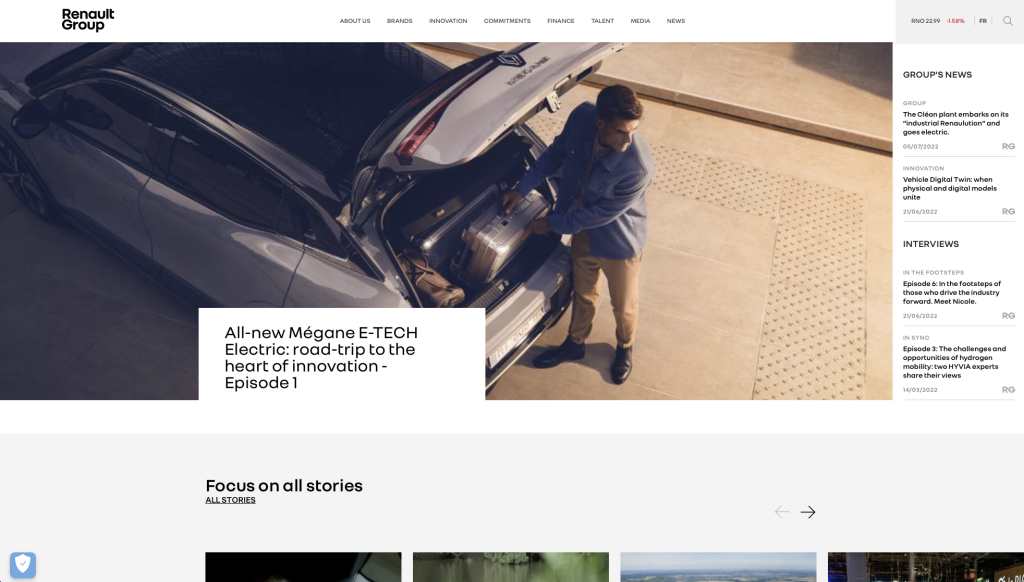
Task: Open the Innovation menu
Action: coord(448,21)
